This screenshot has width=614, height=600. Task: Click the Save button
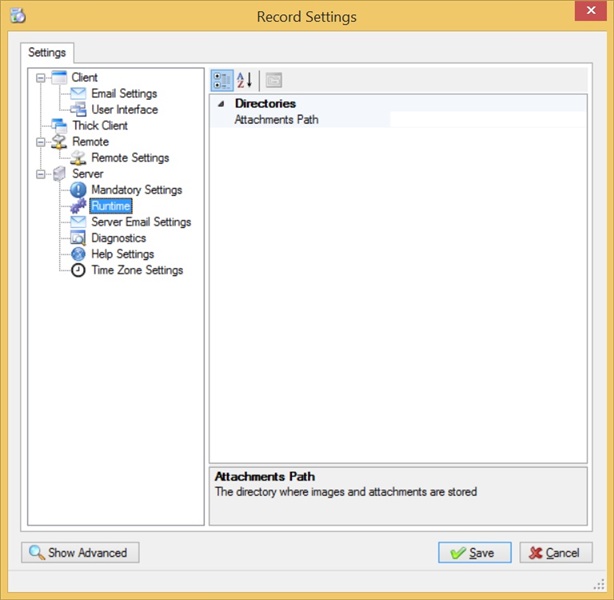click(x=475, y=552)
